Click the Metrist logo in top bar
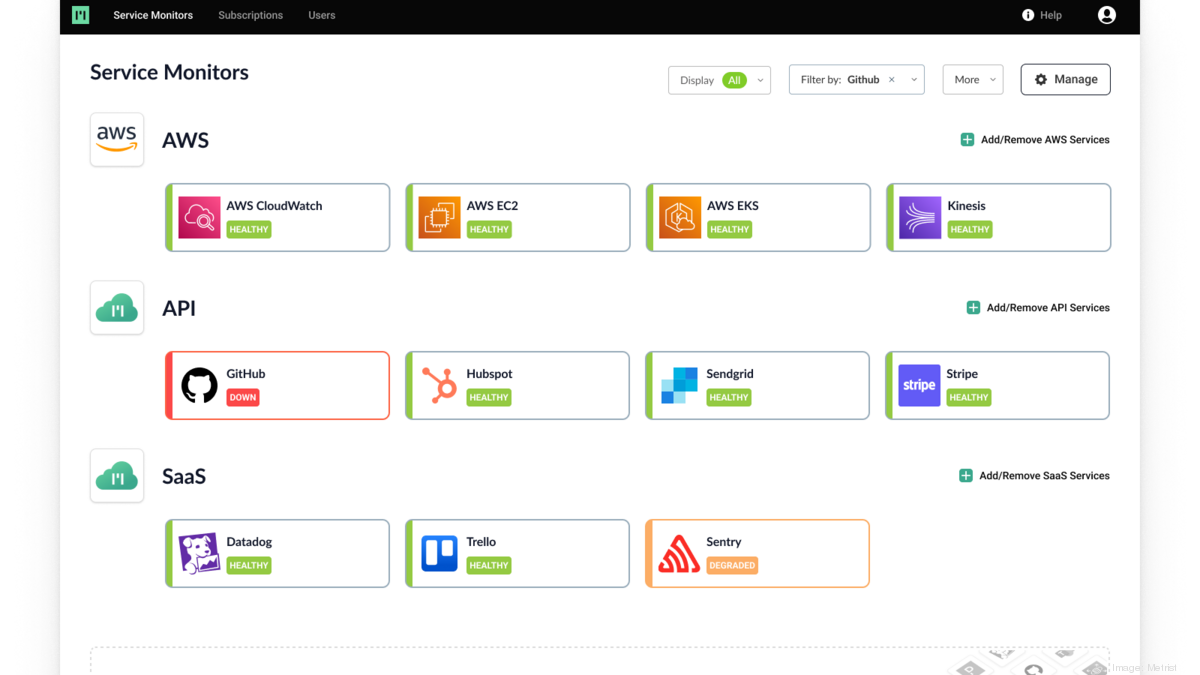 point(81,15)
